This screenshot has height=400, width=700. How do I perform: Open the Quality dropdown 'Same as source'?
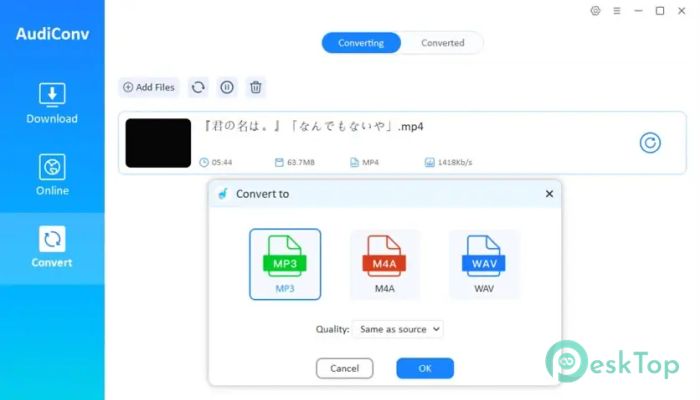tap(398, 329)
